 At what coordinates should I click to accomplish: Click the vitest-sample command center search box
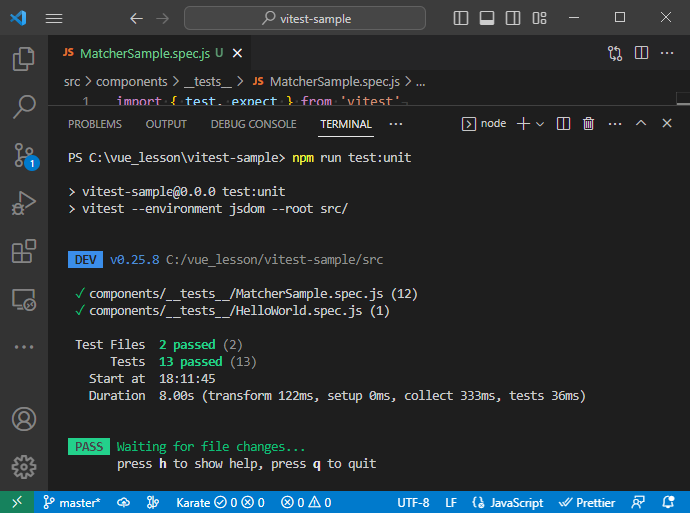305,18
